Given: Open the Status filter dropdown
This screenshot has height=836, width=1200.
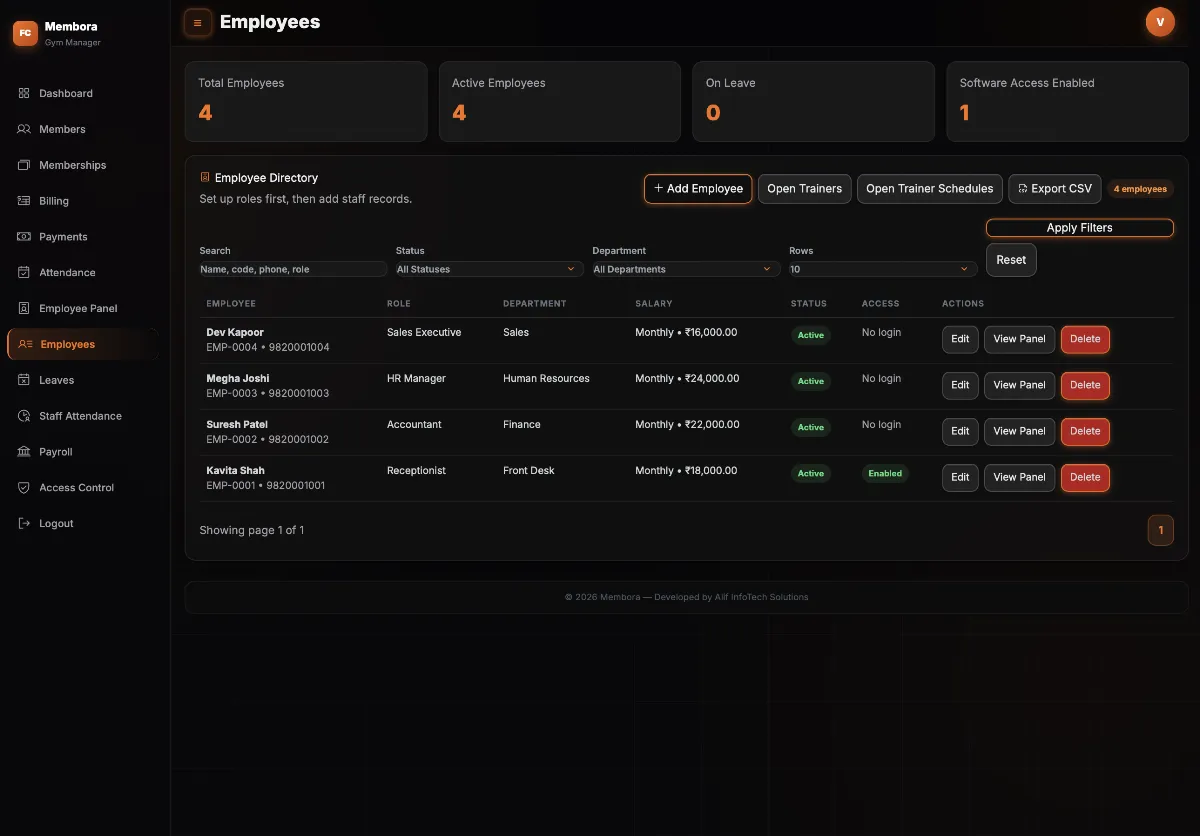Looking at the screenshot, I should click(x=490, y=269).
